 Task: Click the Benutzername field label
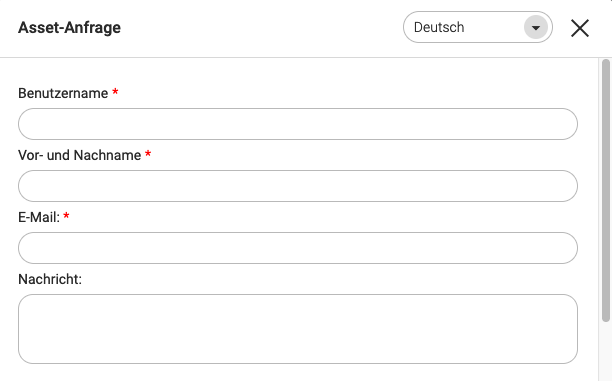[63, 93]
